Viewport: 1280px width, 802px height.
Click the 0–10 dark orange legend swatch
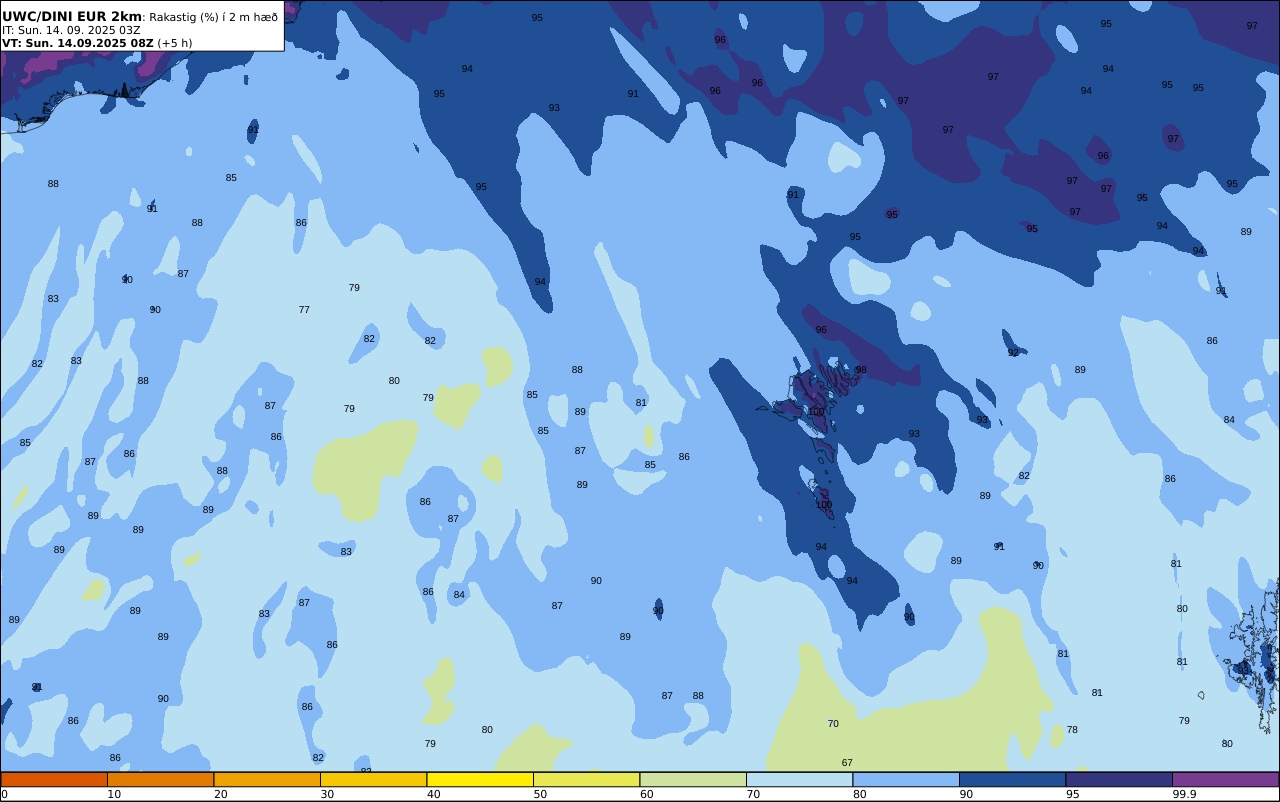(x=54, y=779)
